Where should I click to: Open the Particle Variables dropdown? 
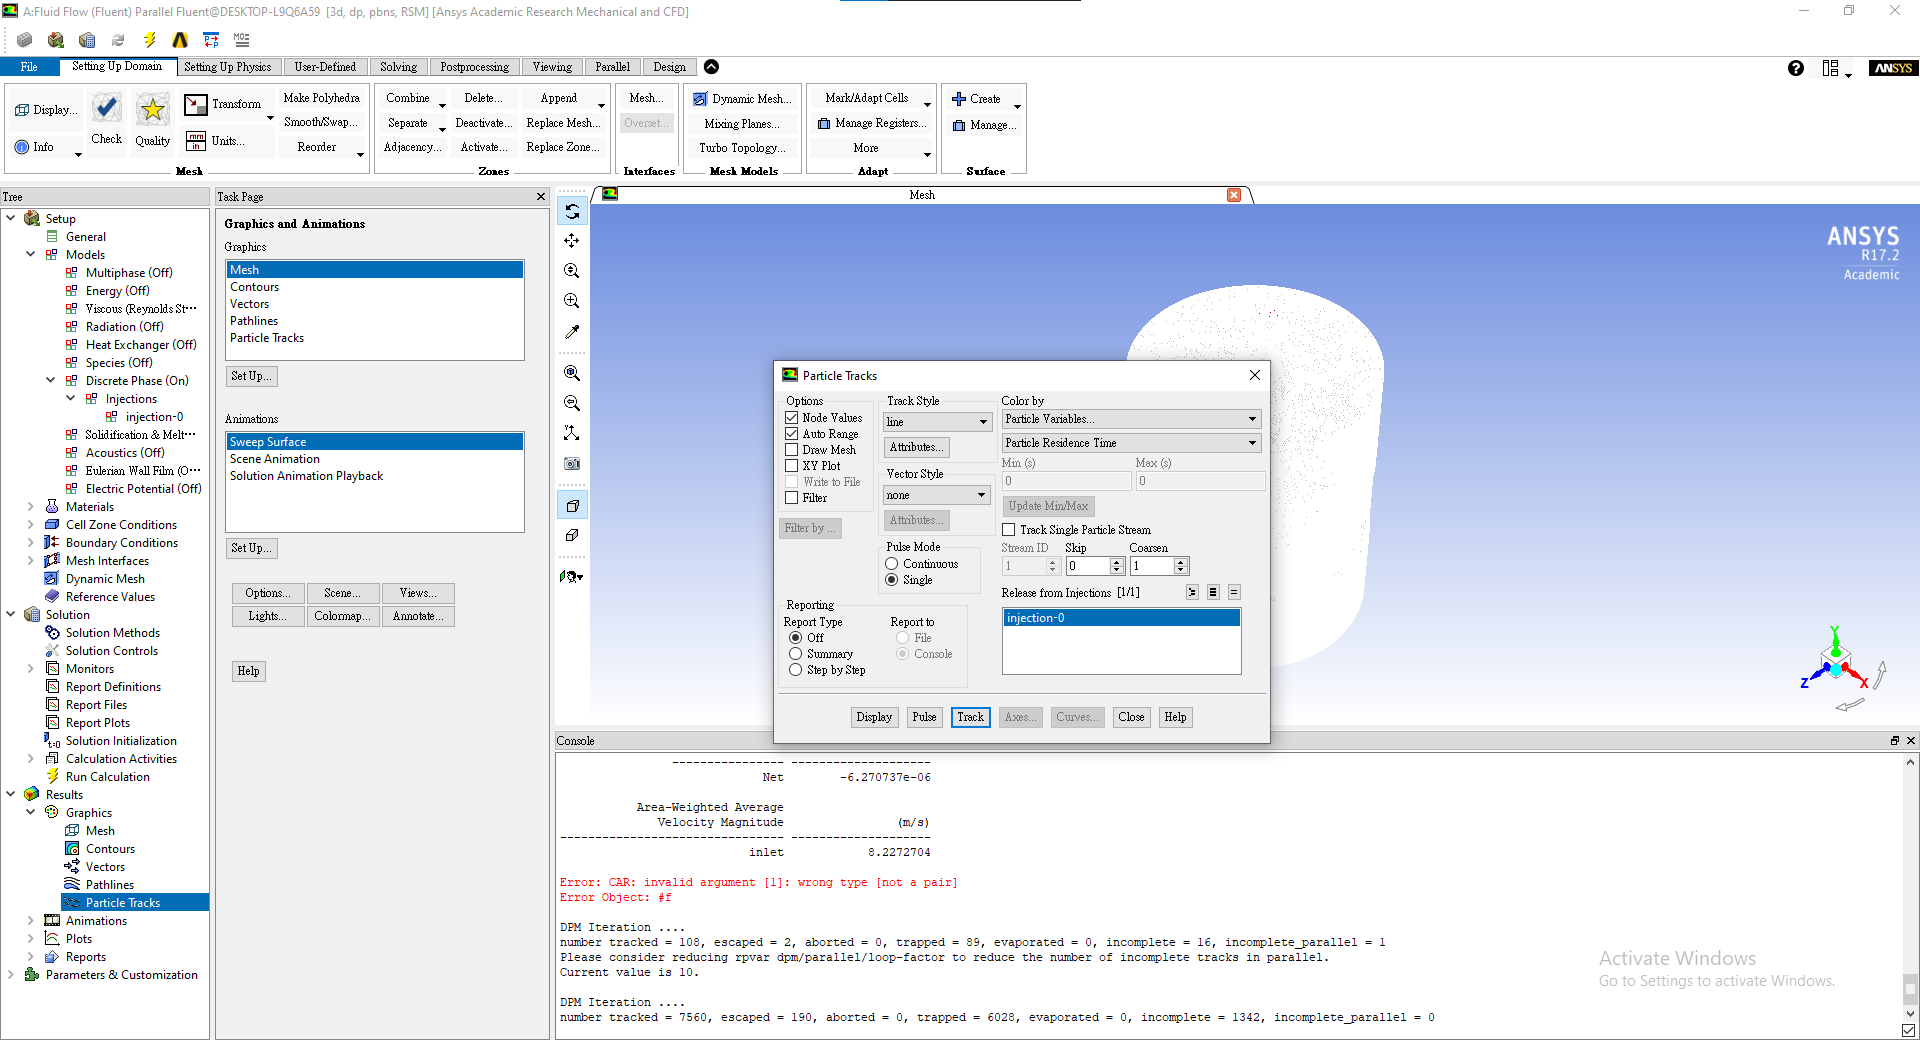point(1131,419)
